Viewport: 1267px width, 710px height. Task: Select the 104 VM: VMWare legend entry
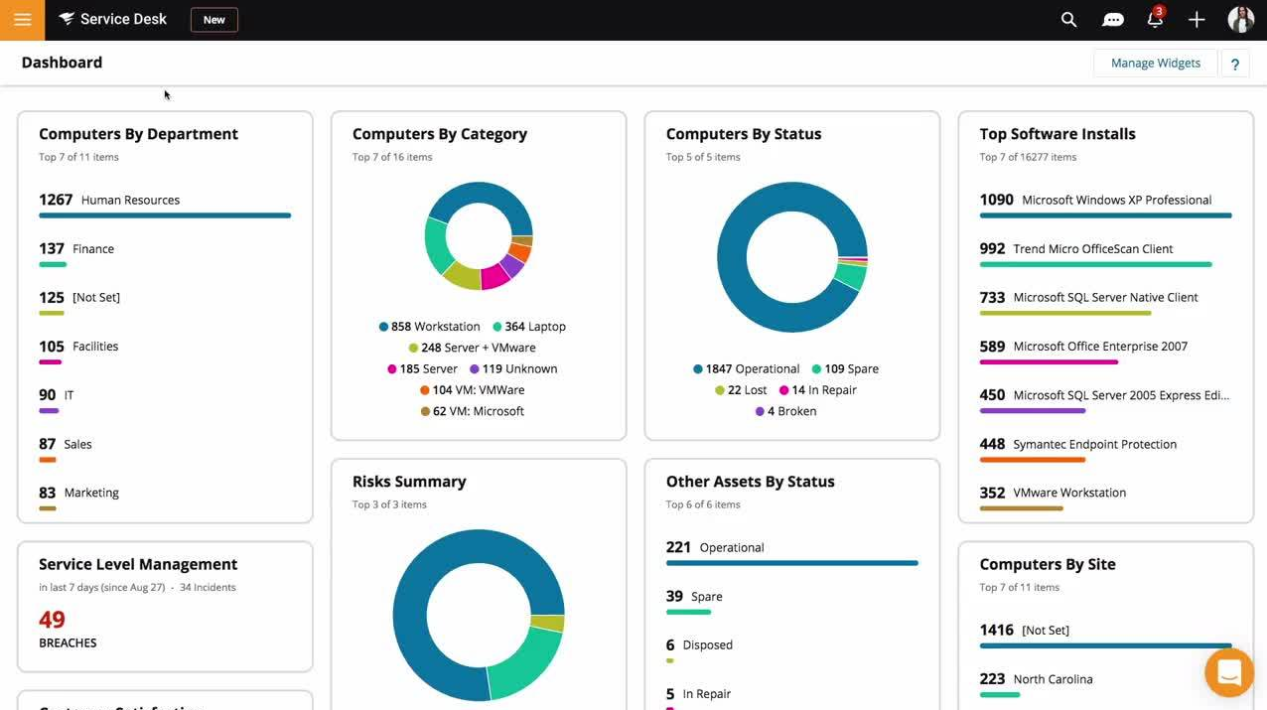472,390
